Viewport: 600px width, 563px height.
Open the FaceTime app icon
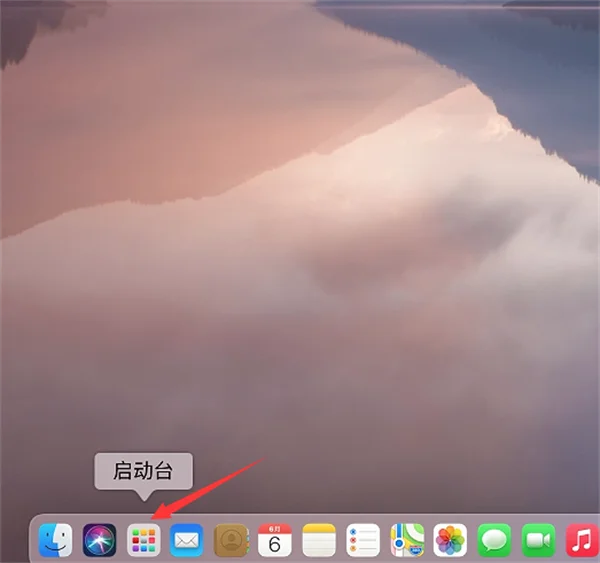(x=538, y=540)
